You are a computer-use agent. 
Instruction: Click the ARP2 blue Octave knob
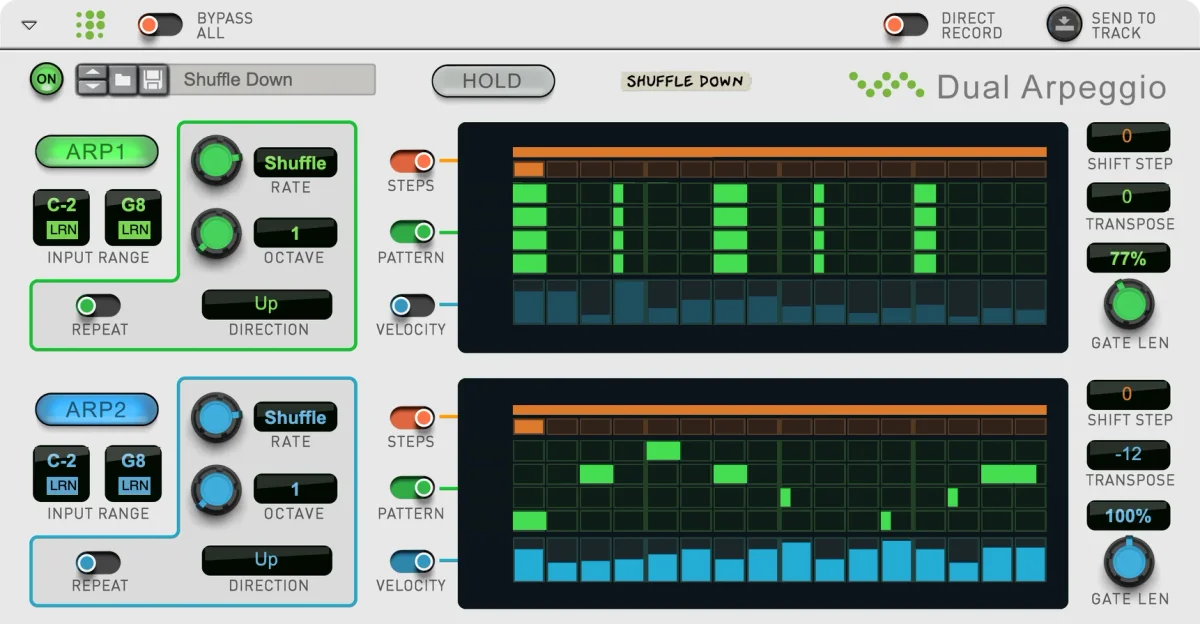(x=216, y=489)
